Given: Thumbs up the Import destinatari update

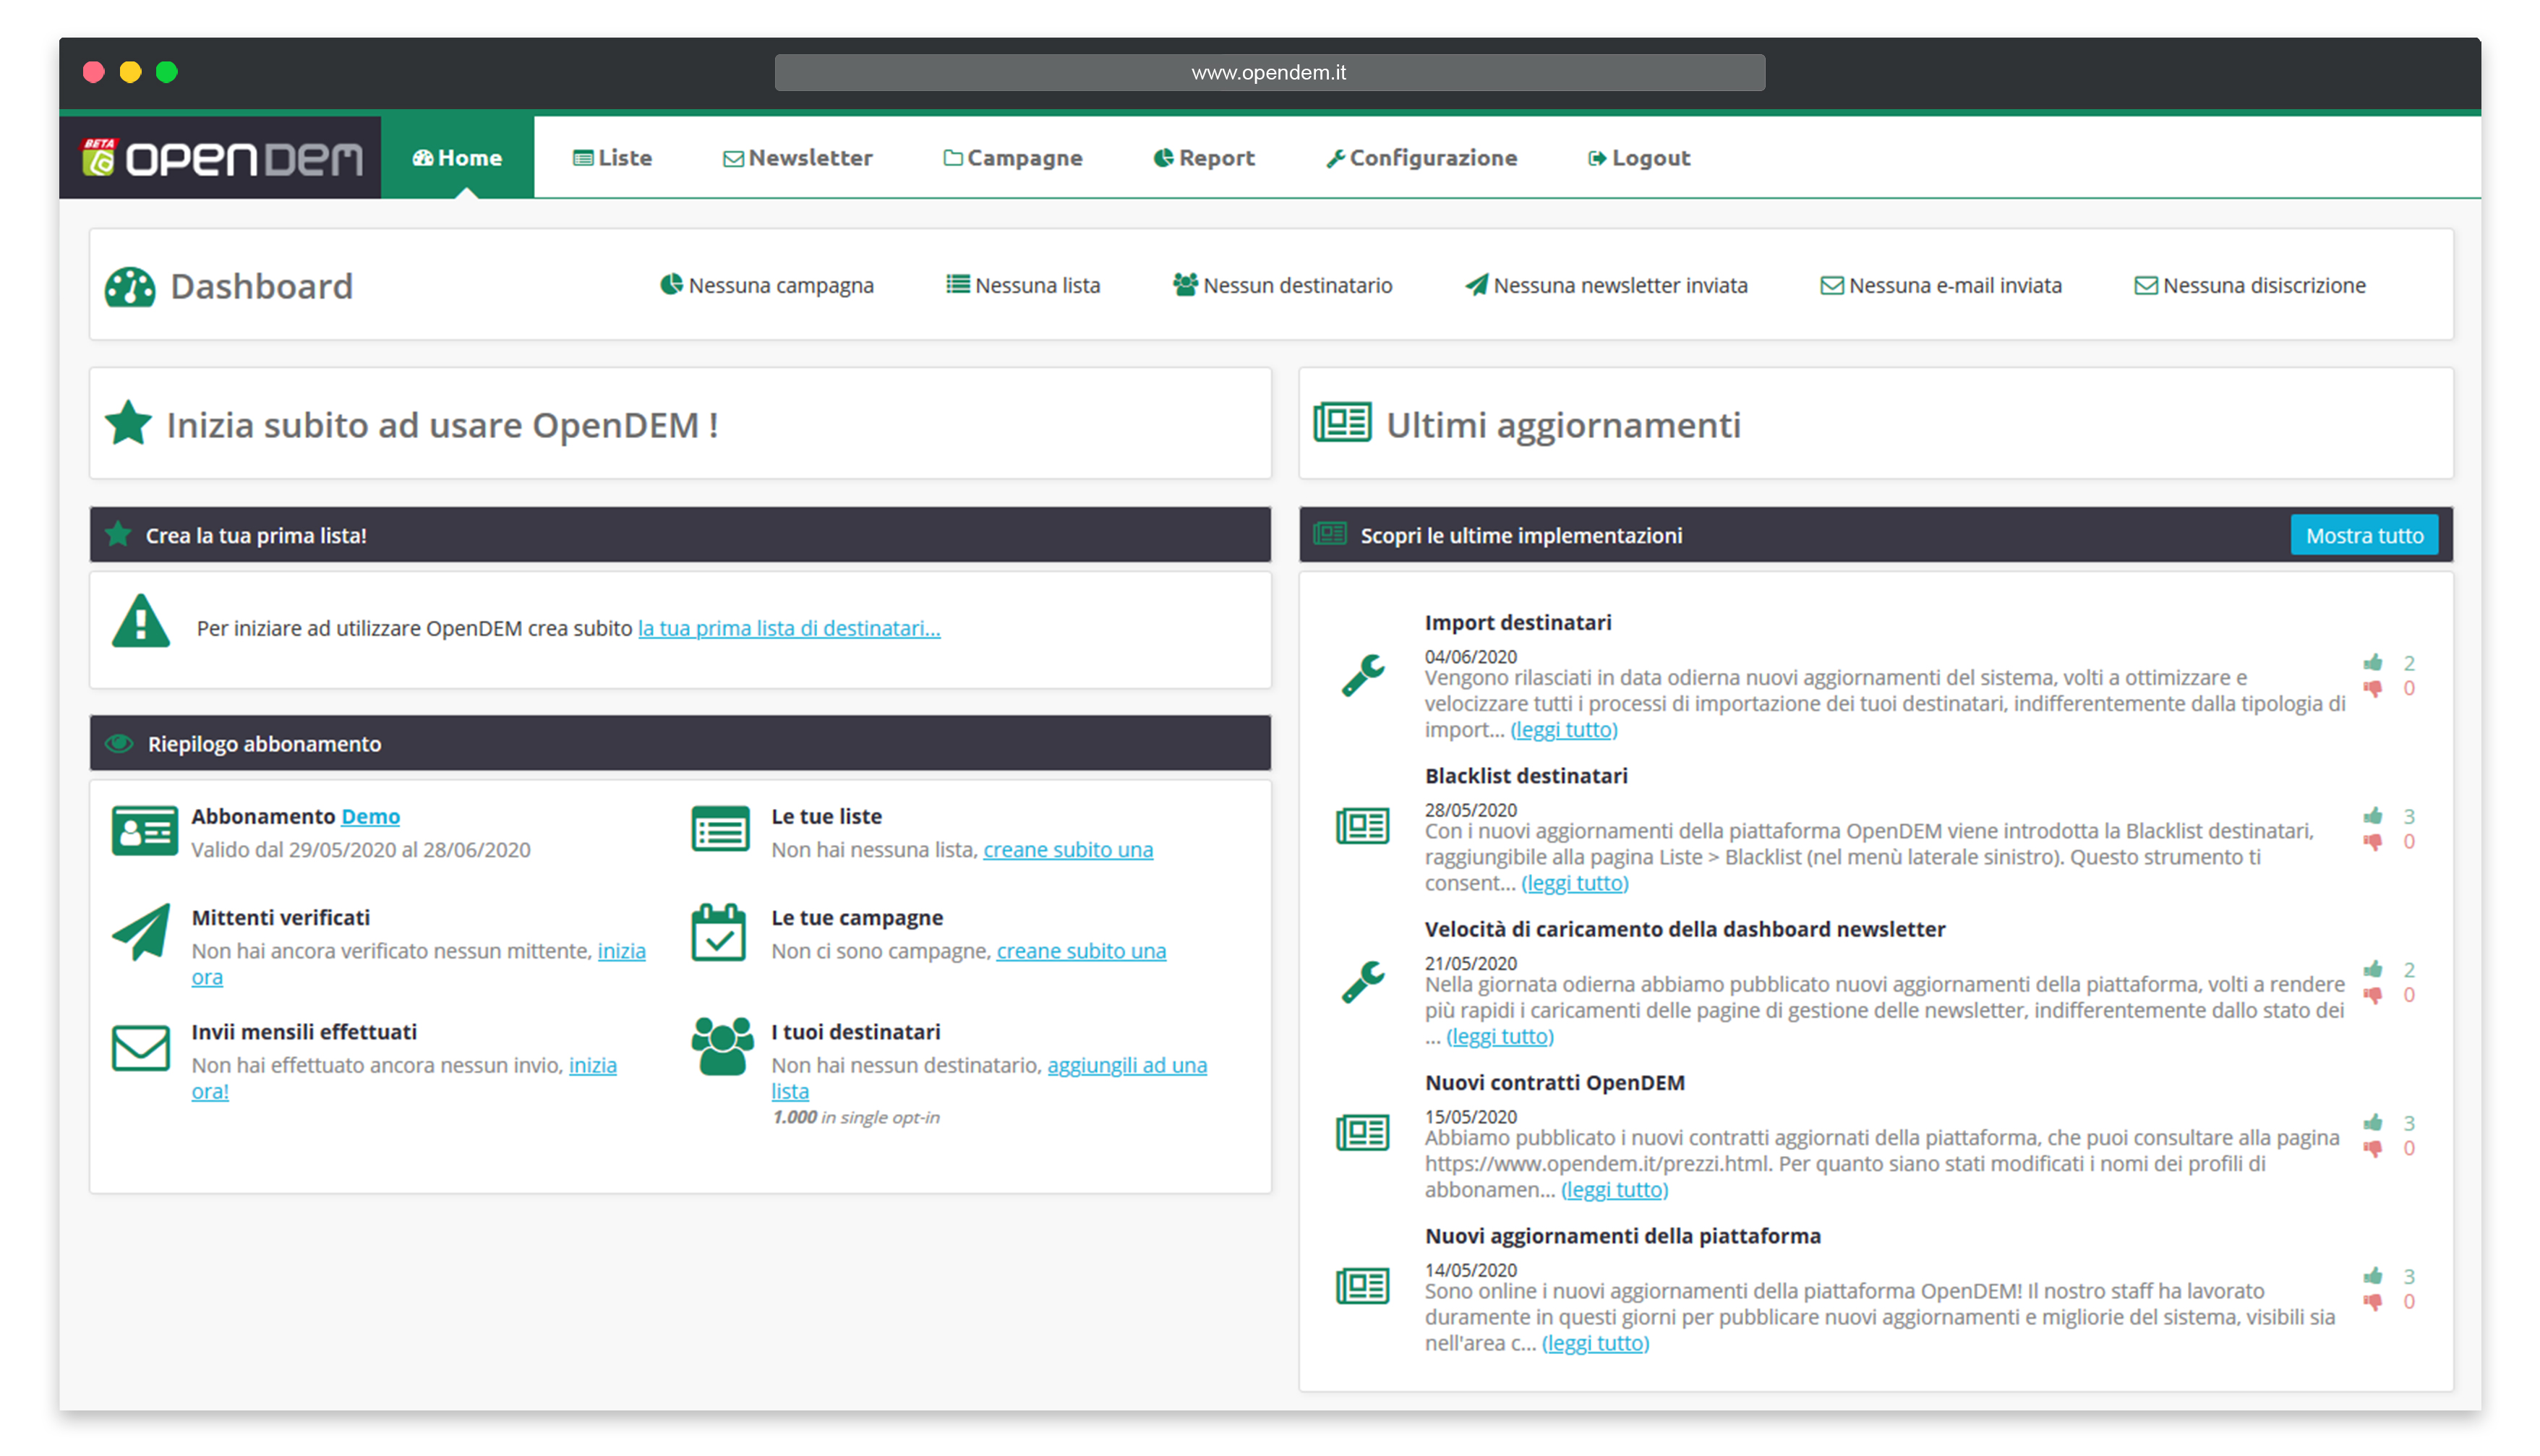Looking at the screenshot, I should (x=2373, y=663).
